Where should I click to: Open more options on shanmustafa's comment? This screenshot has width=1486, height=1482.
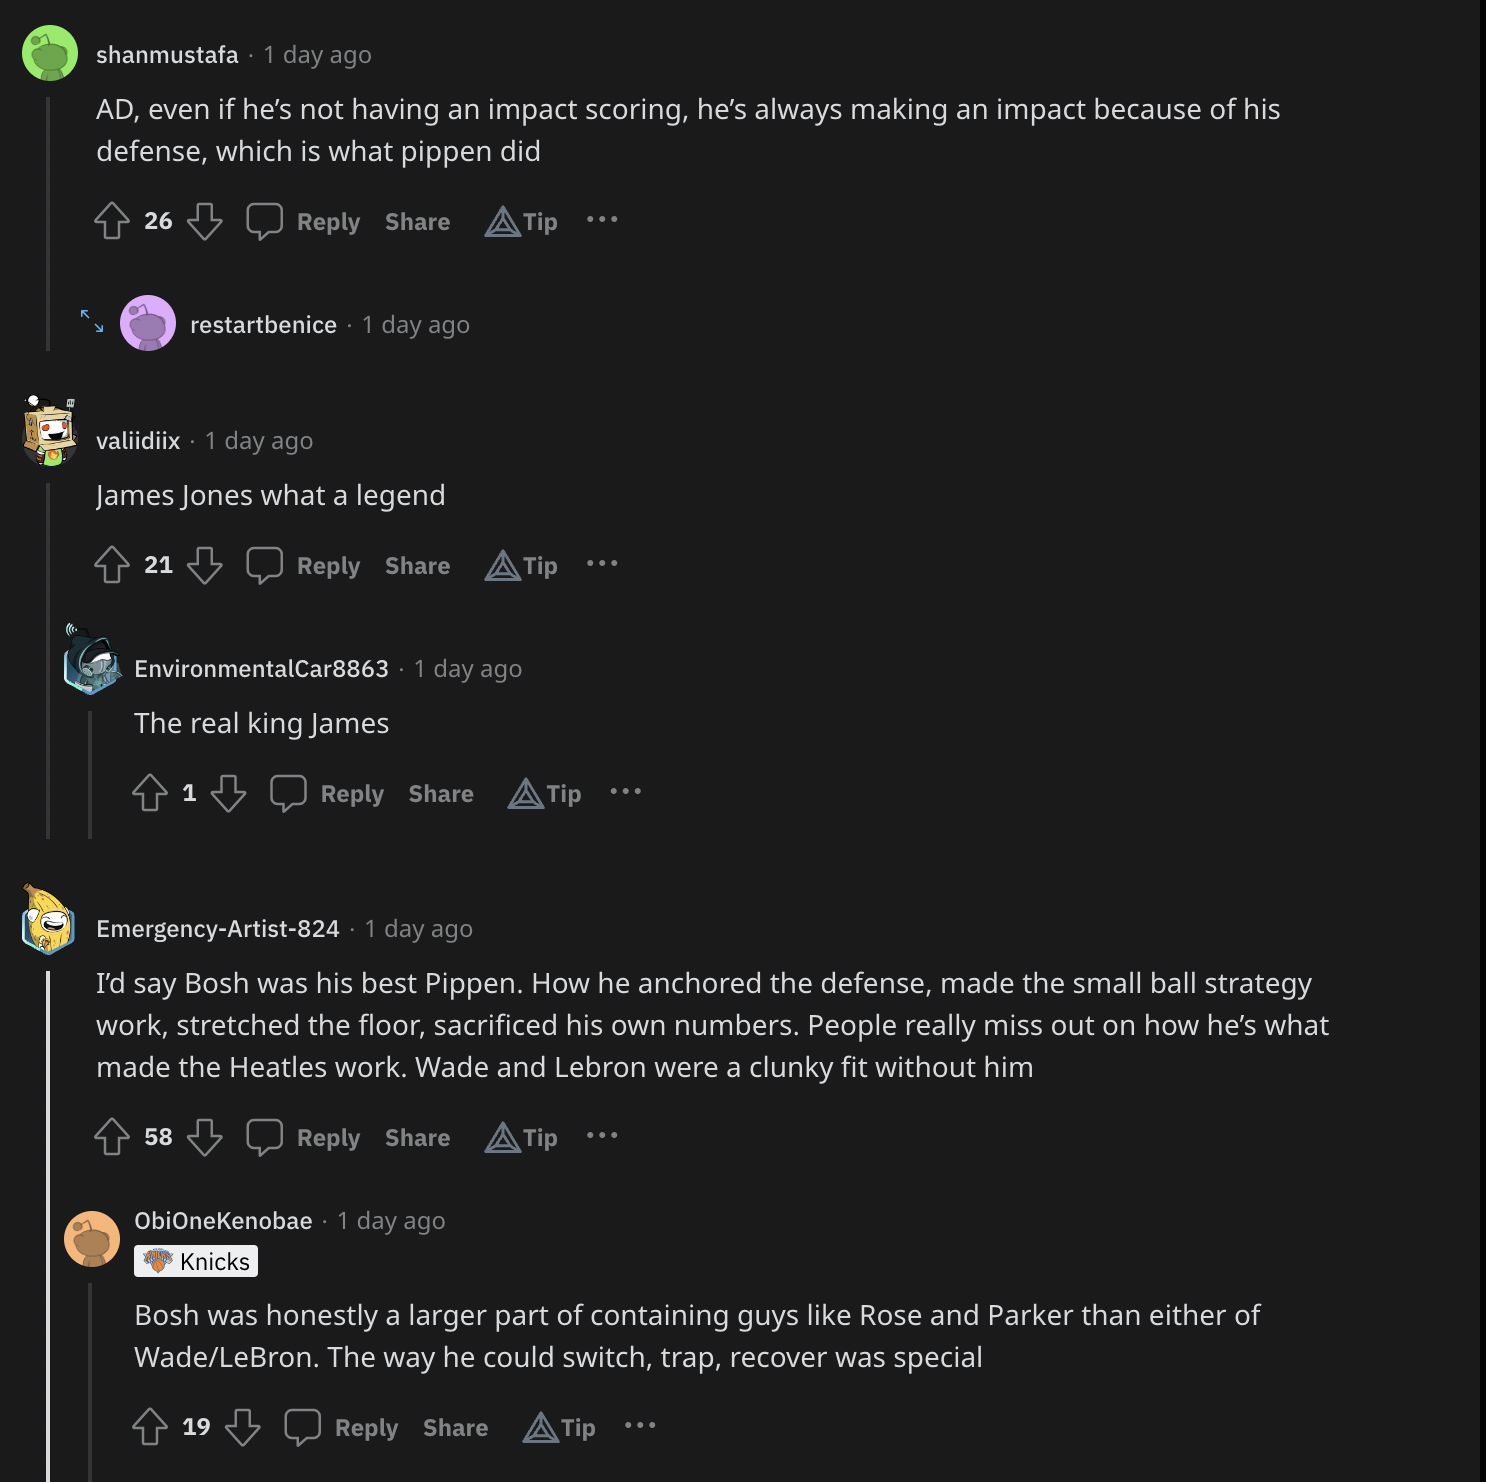pos(602,220)
